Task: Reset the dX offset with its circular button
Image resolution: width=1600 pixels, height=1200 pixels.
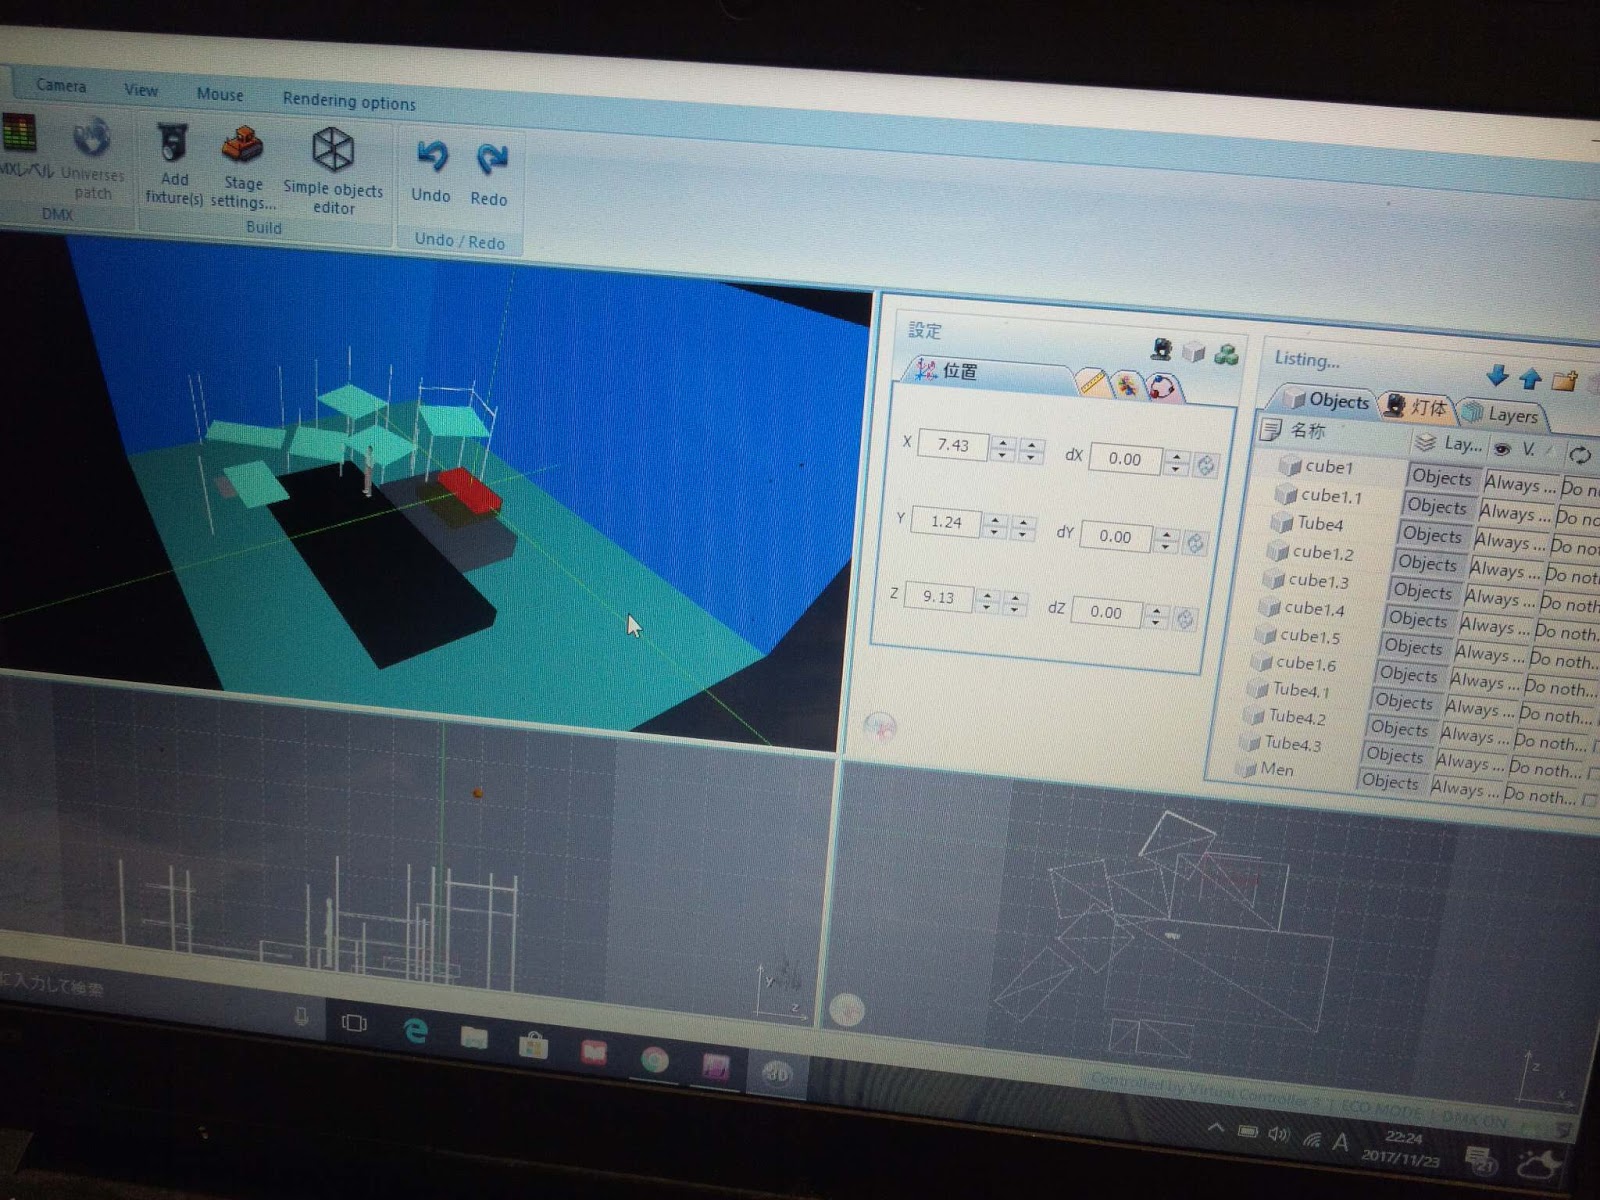Action: click(1206, 465)
